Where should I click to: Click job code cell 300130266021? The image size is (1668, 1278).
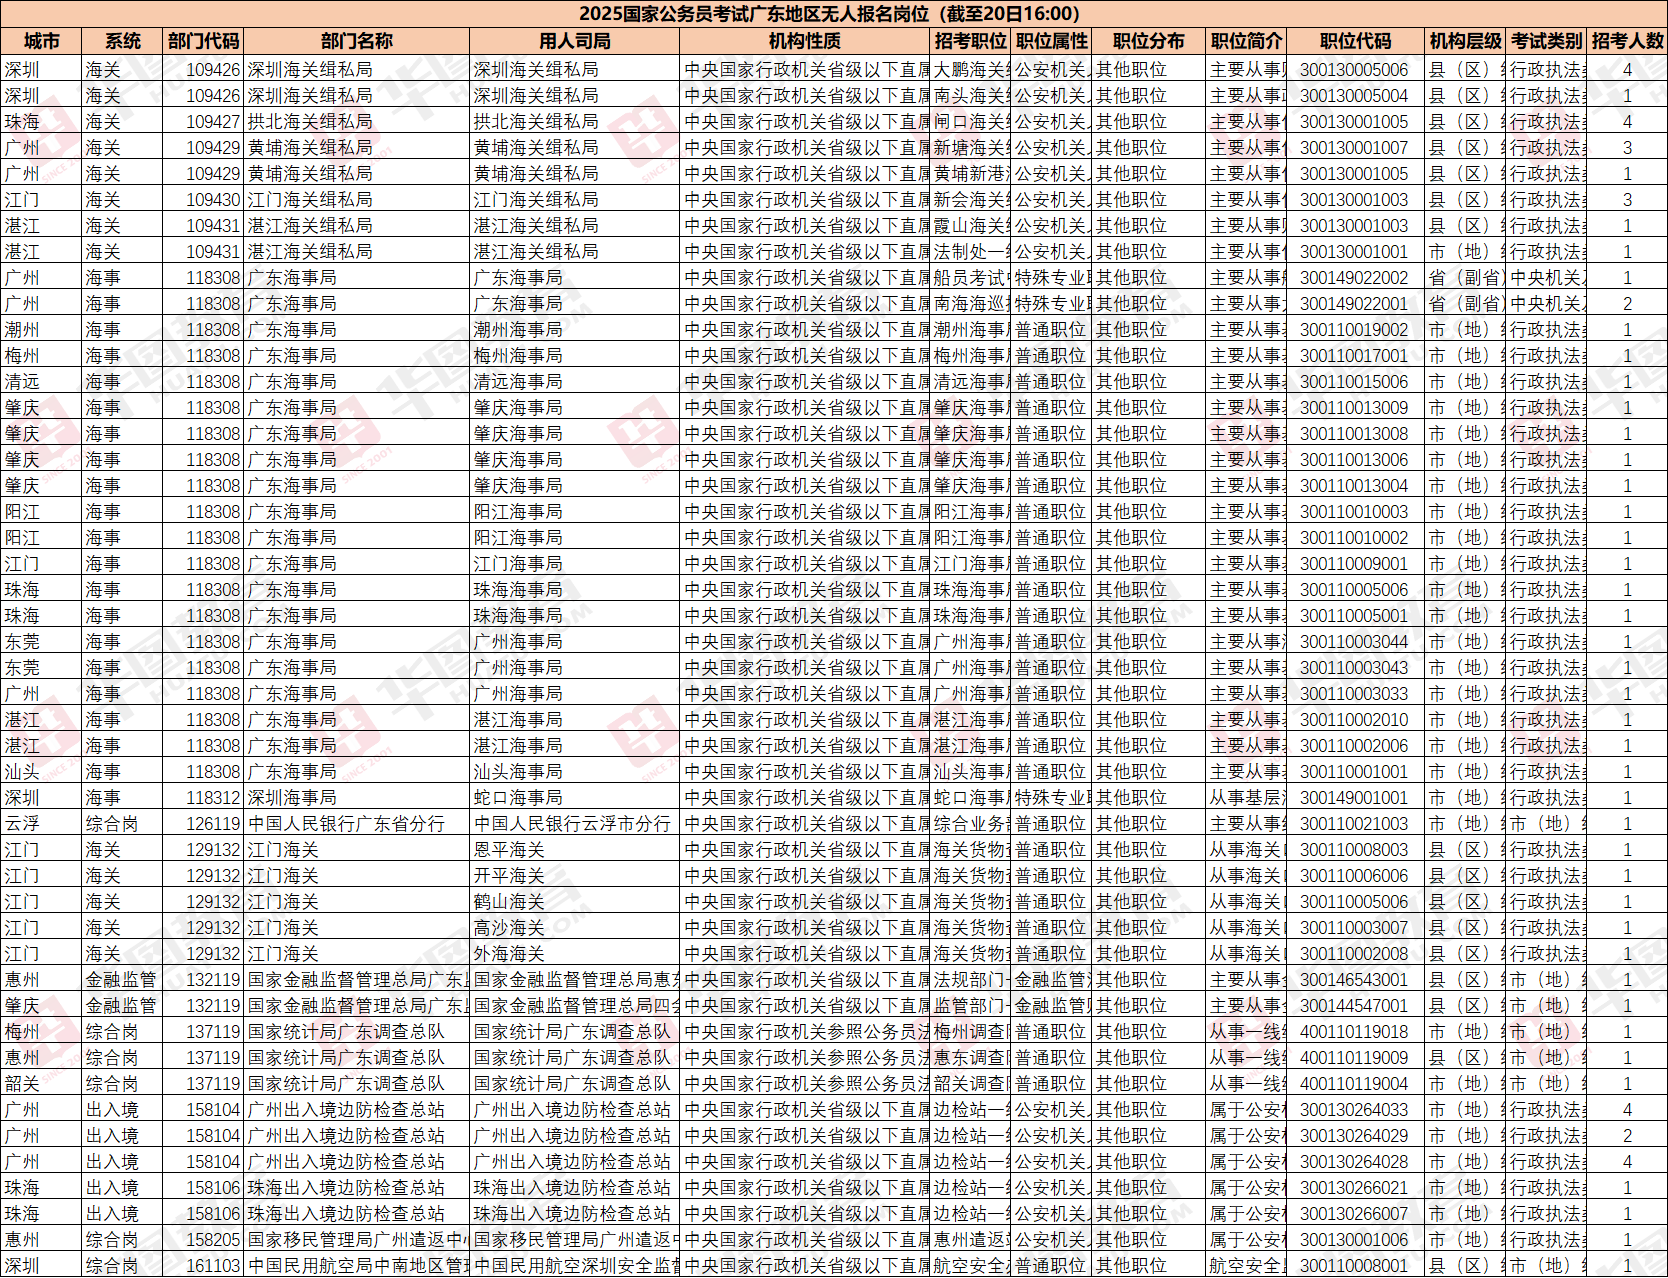(1355, 1188)
